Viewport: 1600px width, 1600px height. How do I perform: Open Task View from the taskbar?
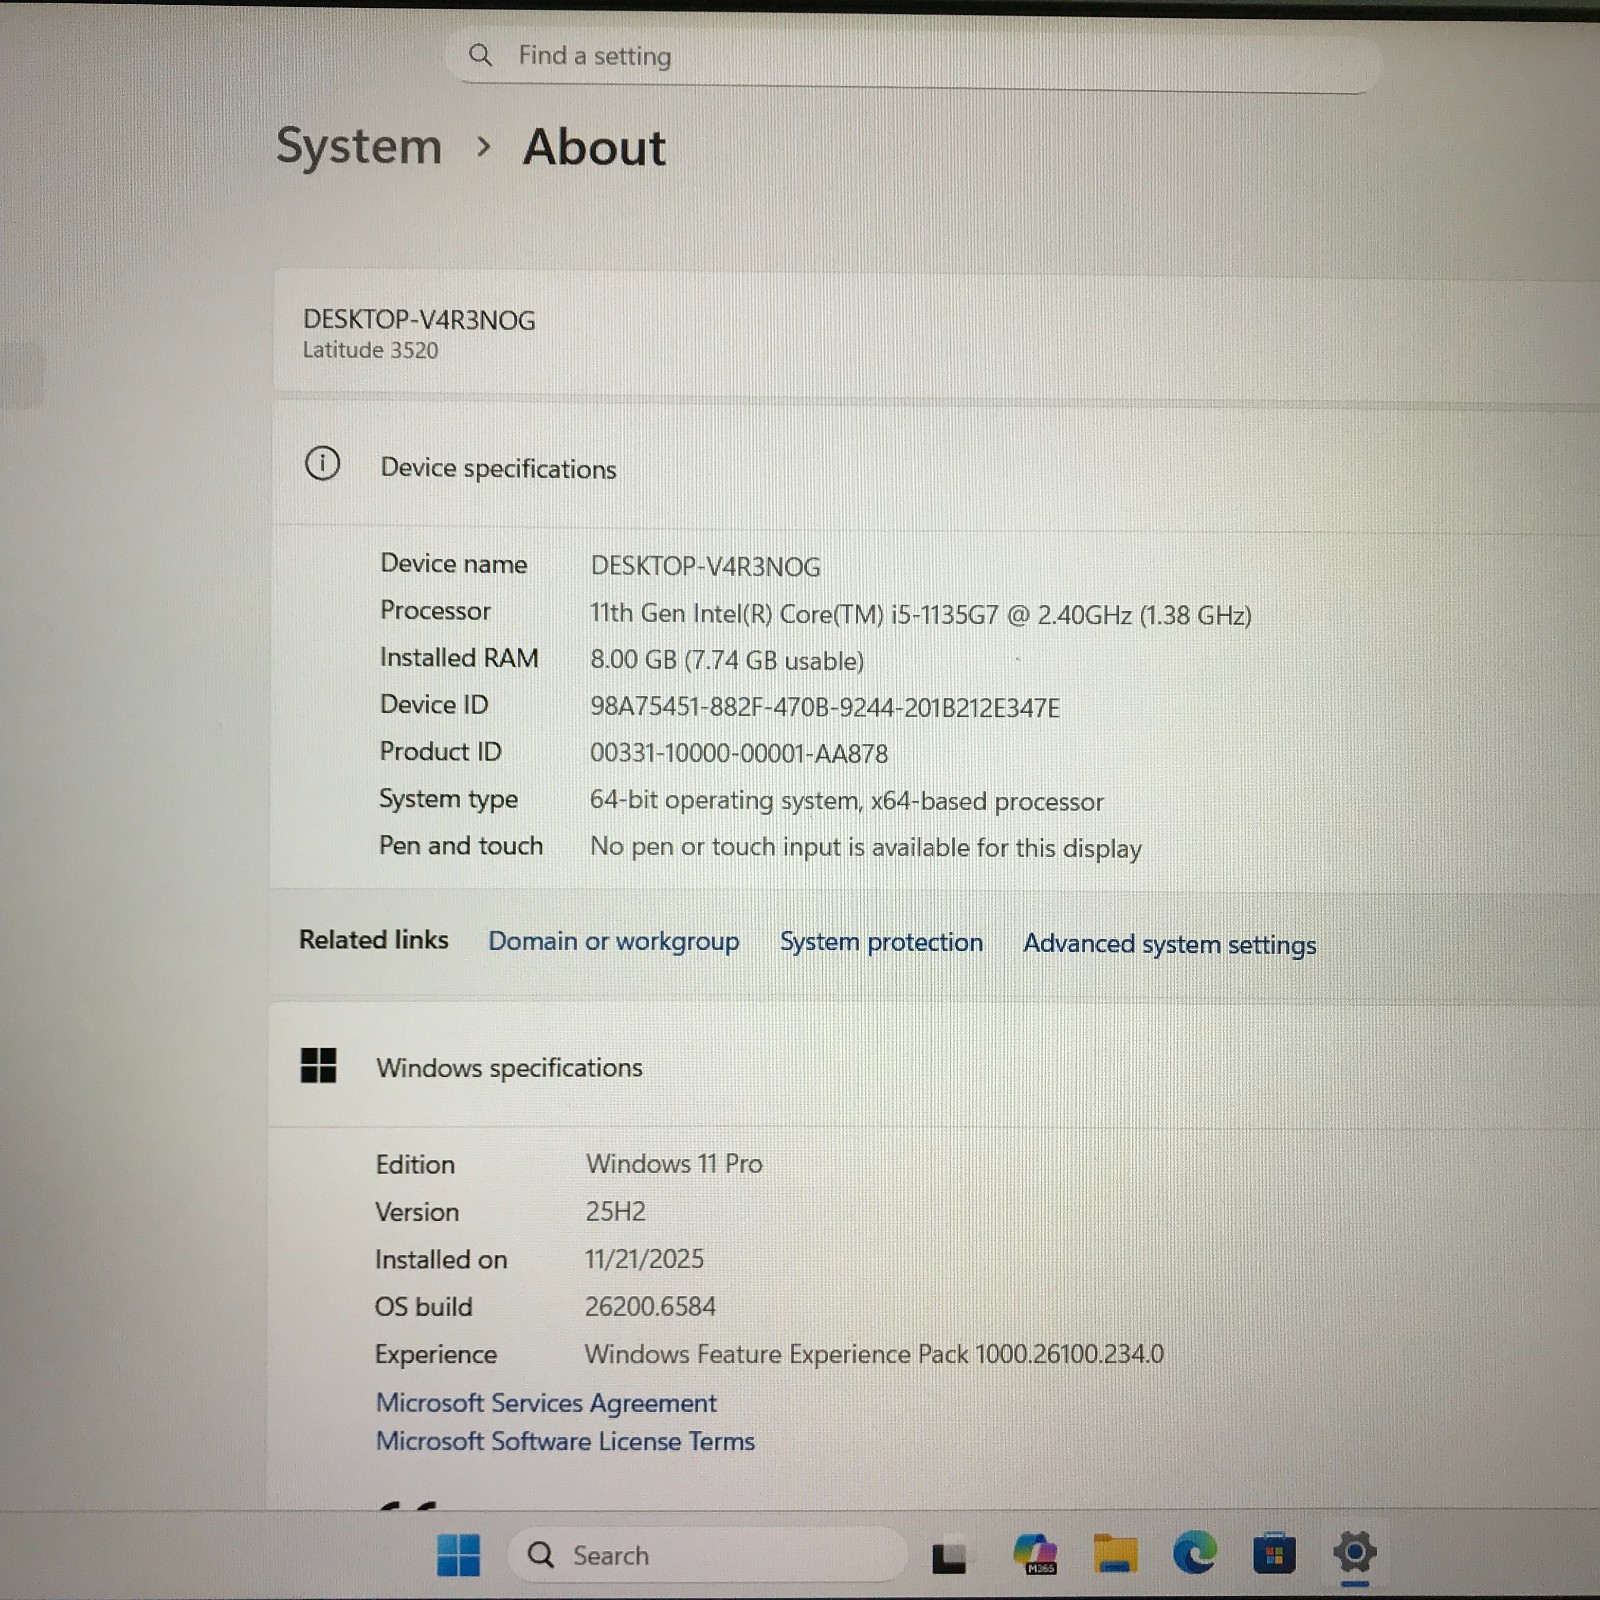(x=948, y=1556)
